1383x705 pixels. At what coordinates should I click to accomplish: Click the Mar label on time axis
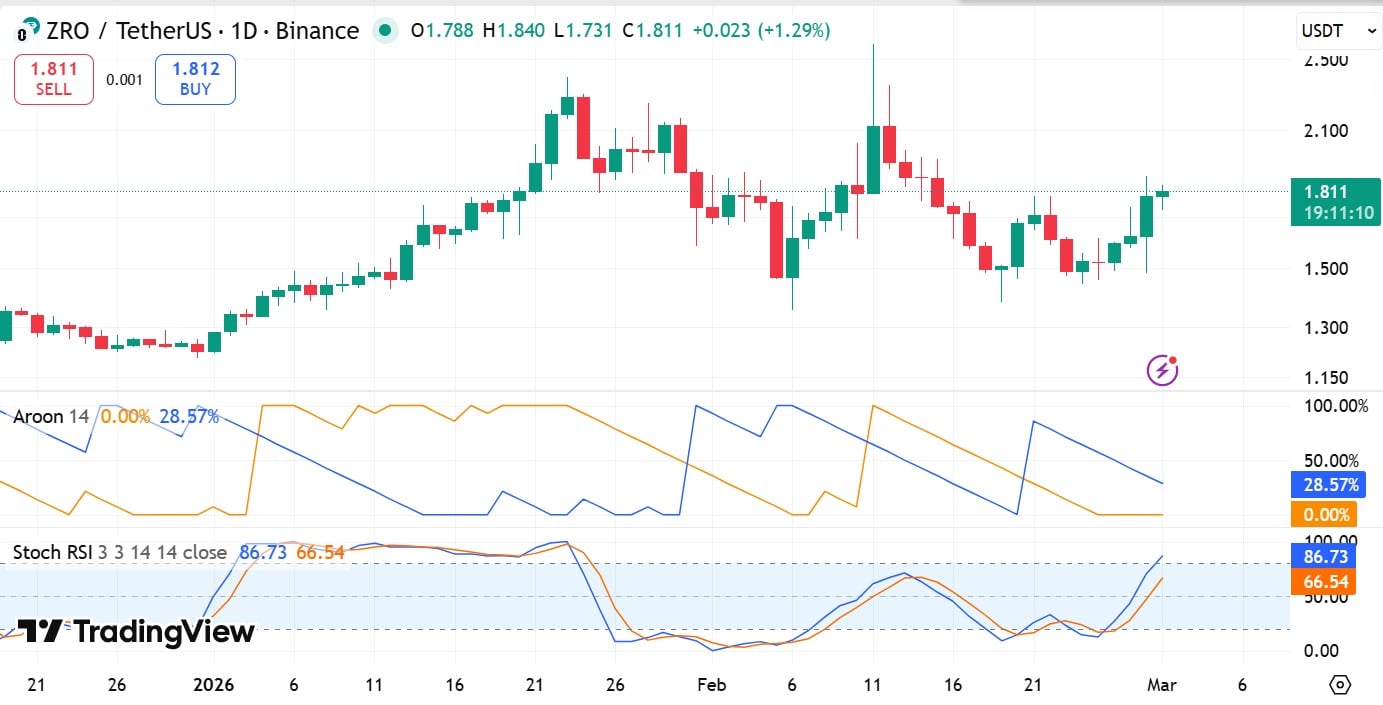1163,686
